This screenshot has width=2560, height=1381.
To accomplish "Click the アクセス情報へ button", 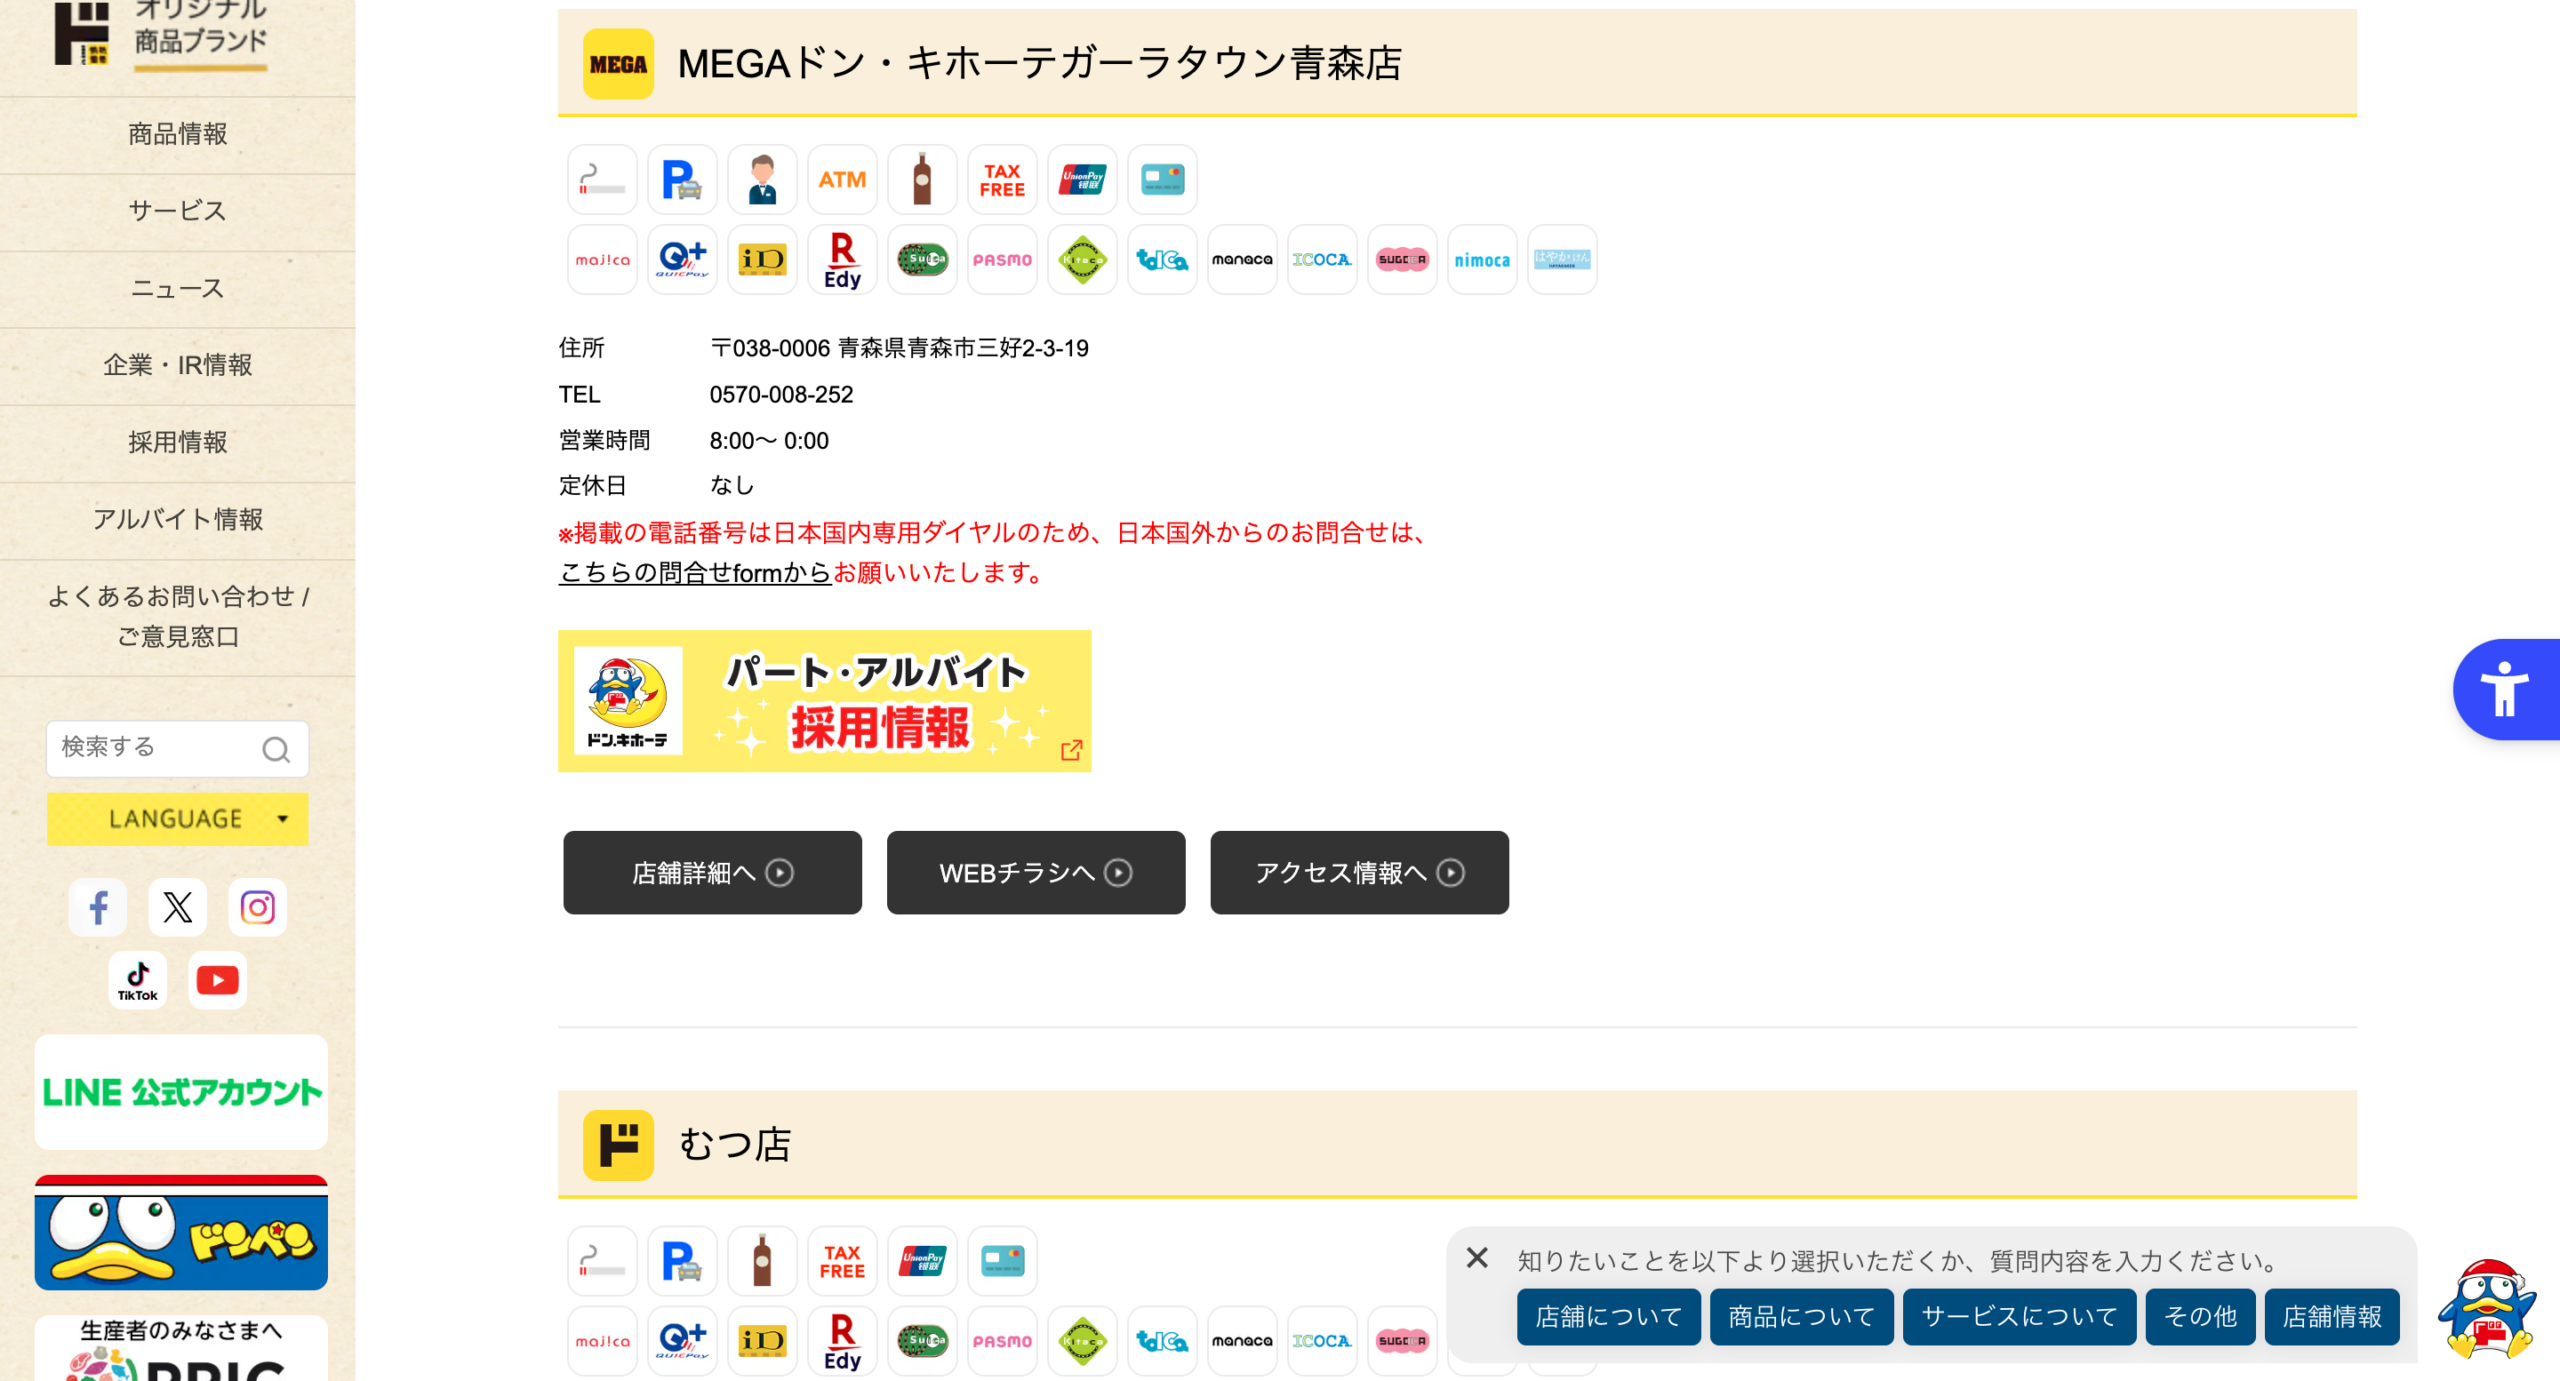I will [1359, 873].
